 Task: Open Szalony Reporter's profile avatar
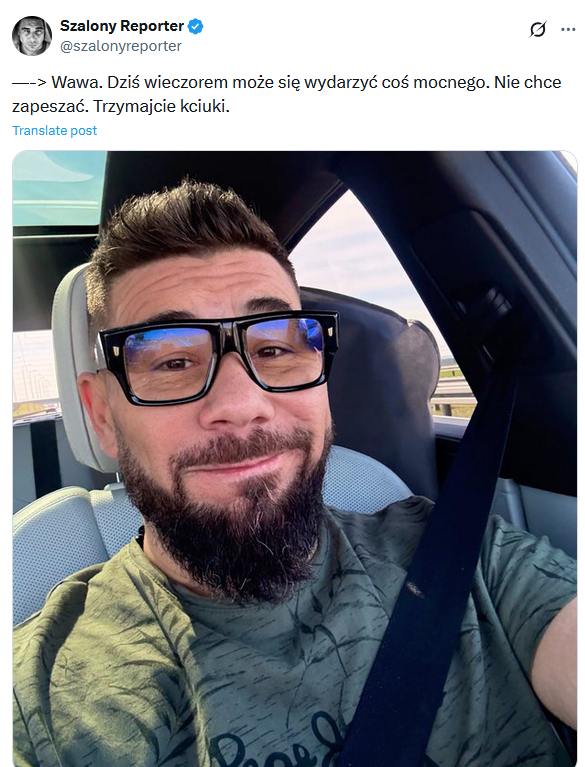click(x=32, y=36)
